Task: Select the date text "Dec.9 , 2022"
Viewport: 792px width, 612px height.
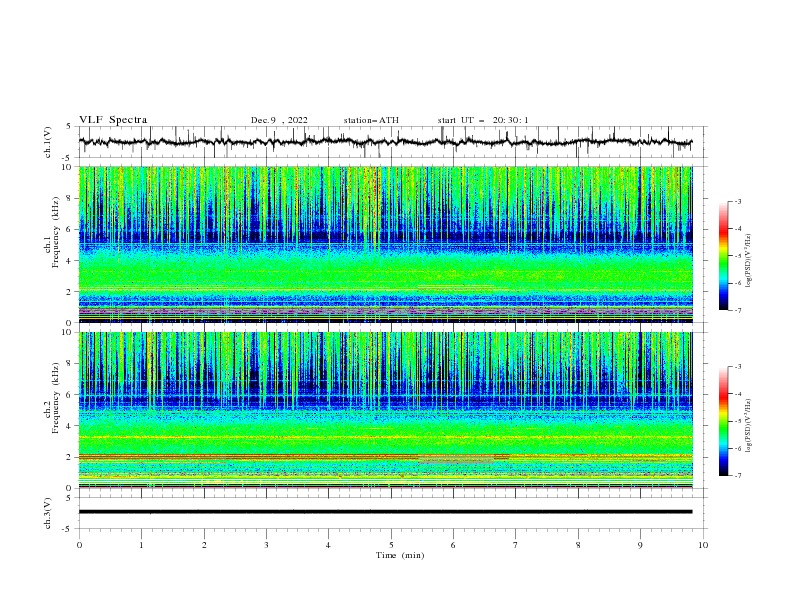Action: coord(279,120)
